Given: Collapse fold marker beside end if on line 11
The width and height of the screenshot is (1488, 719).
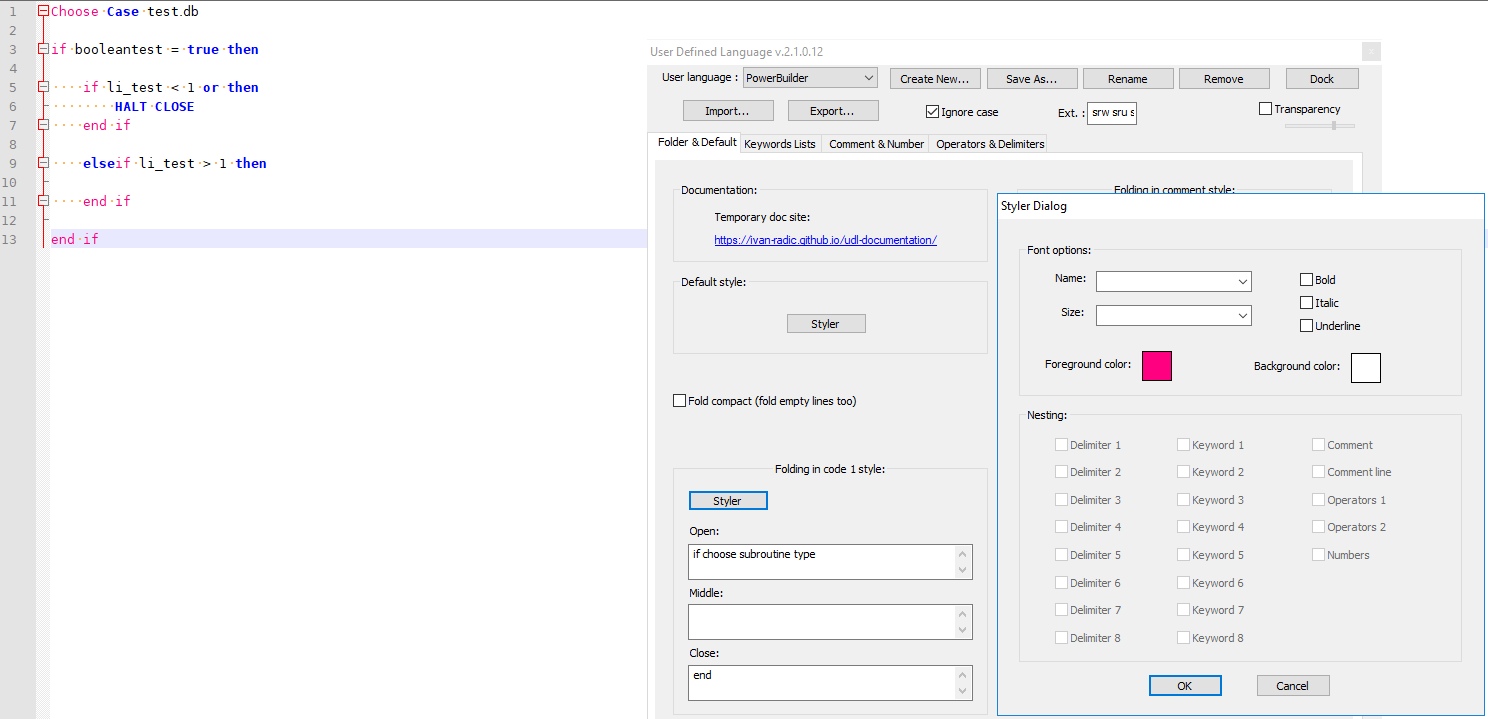Looking at the screenshot, I should click(x=44, y=201).
